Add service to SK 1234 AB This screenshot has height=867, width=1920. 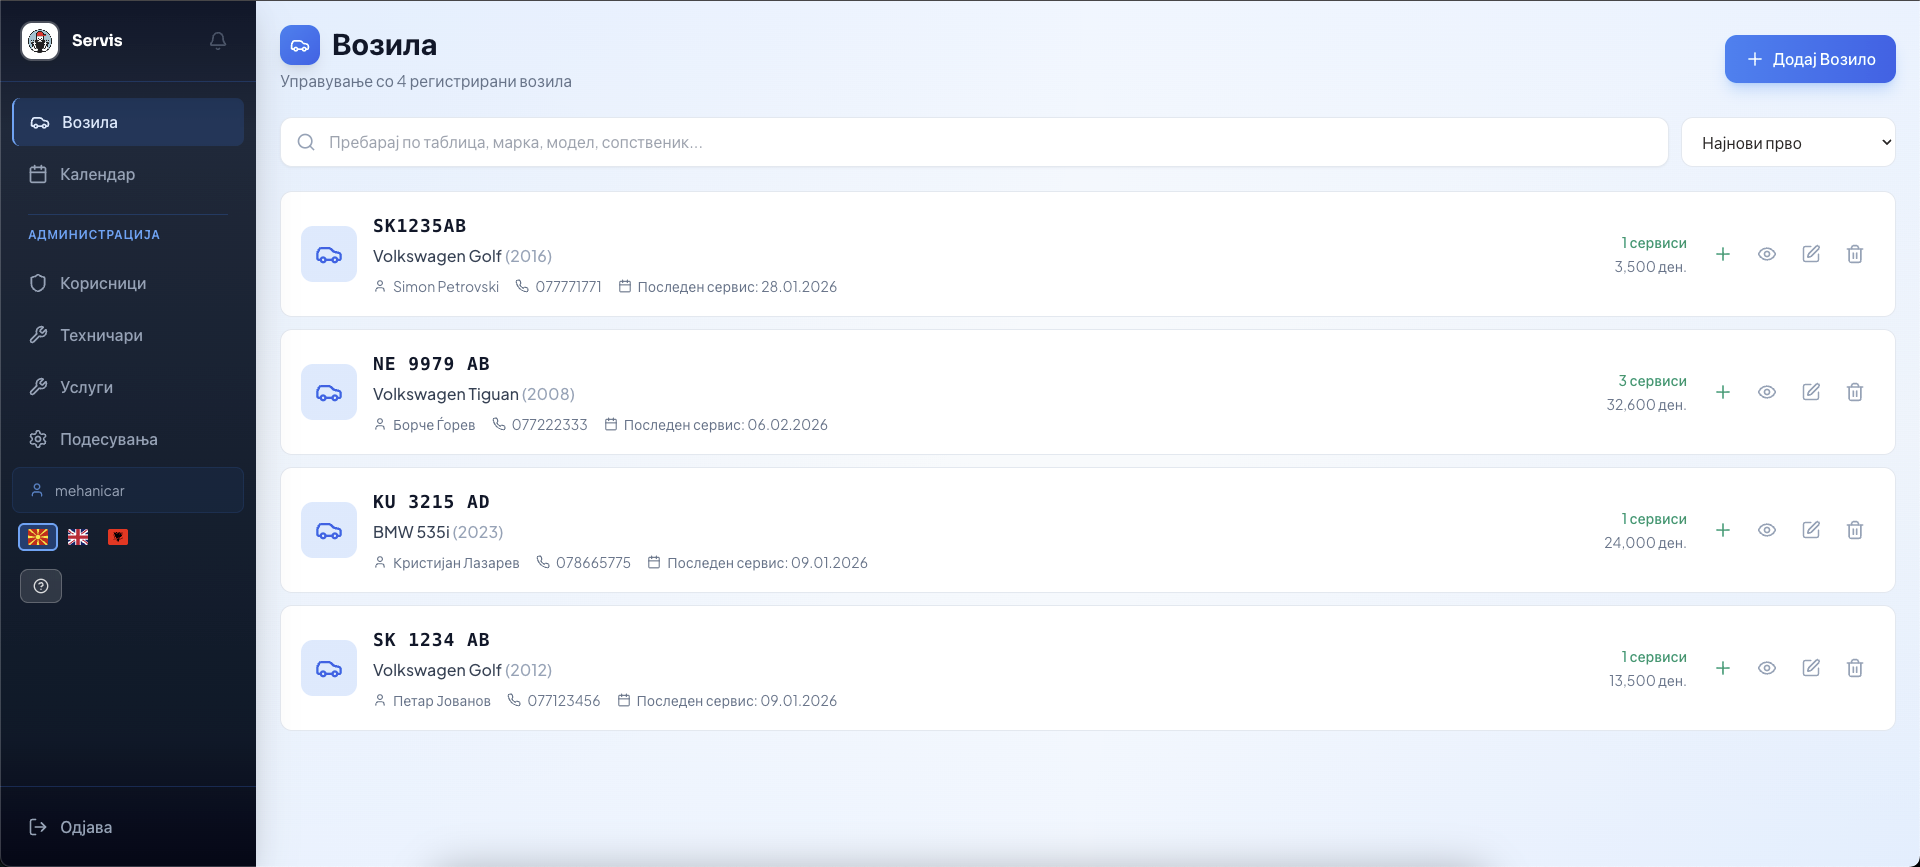1723,668
